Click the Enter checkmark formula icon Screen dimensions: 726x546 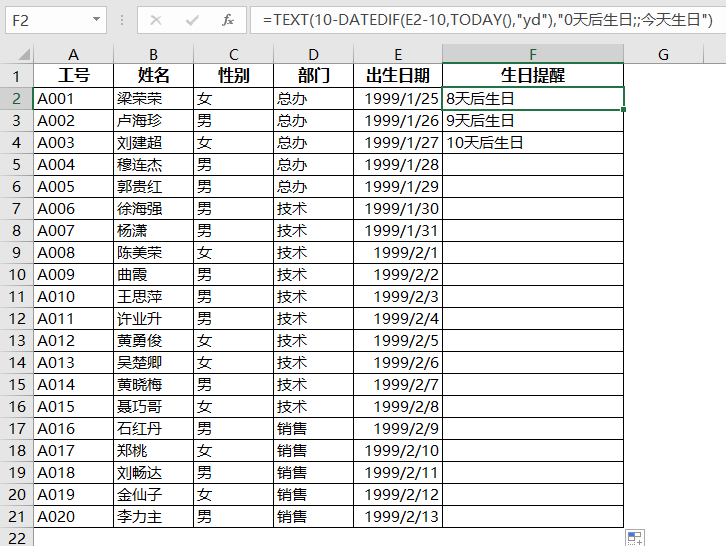(192, 20)
